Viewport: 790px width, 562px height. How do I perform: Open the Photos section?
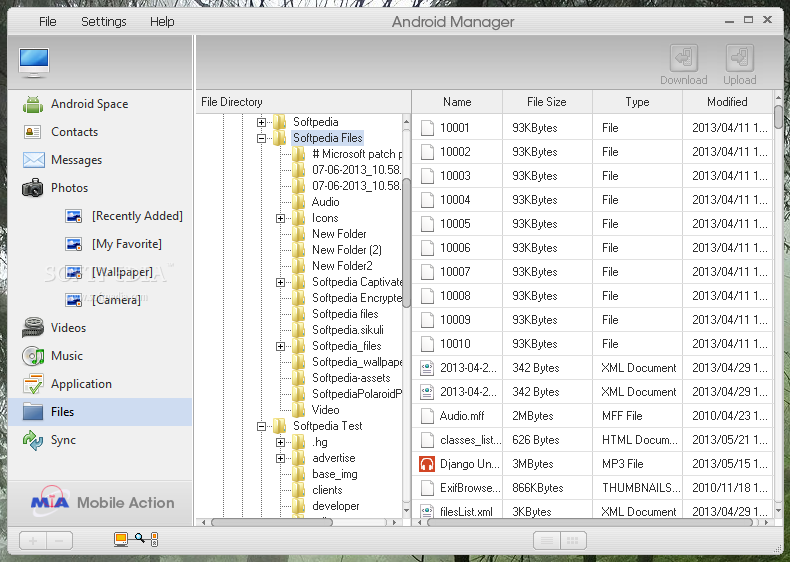pos(55,188)
